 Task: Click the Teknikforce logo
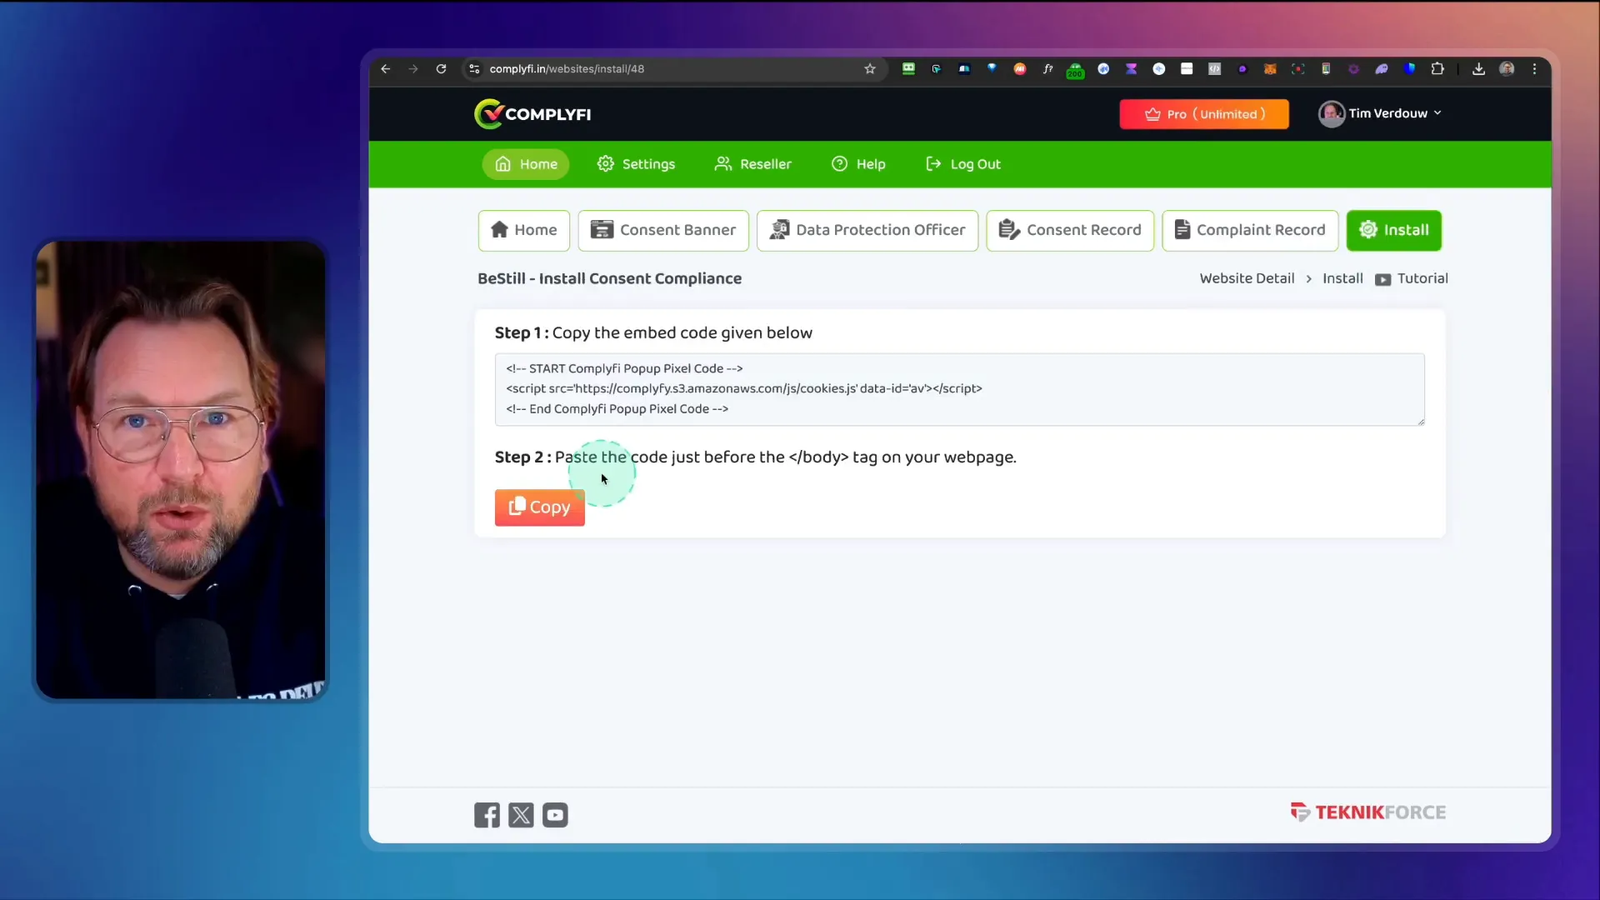1368,812
